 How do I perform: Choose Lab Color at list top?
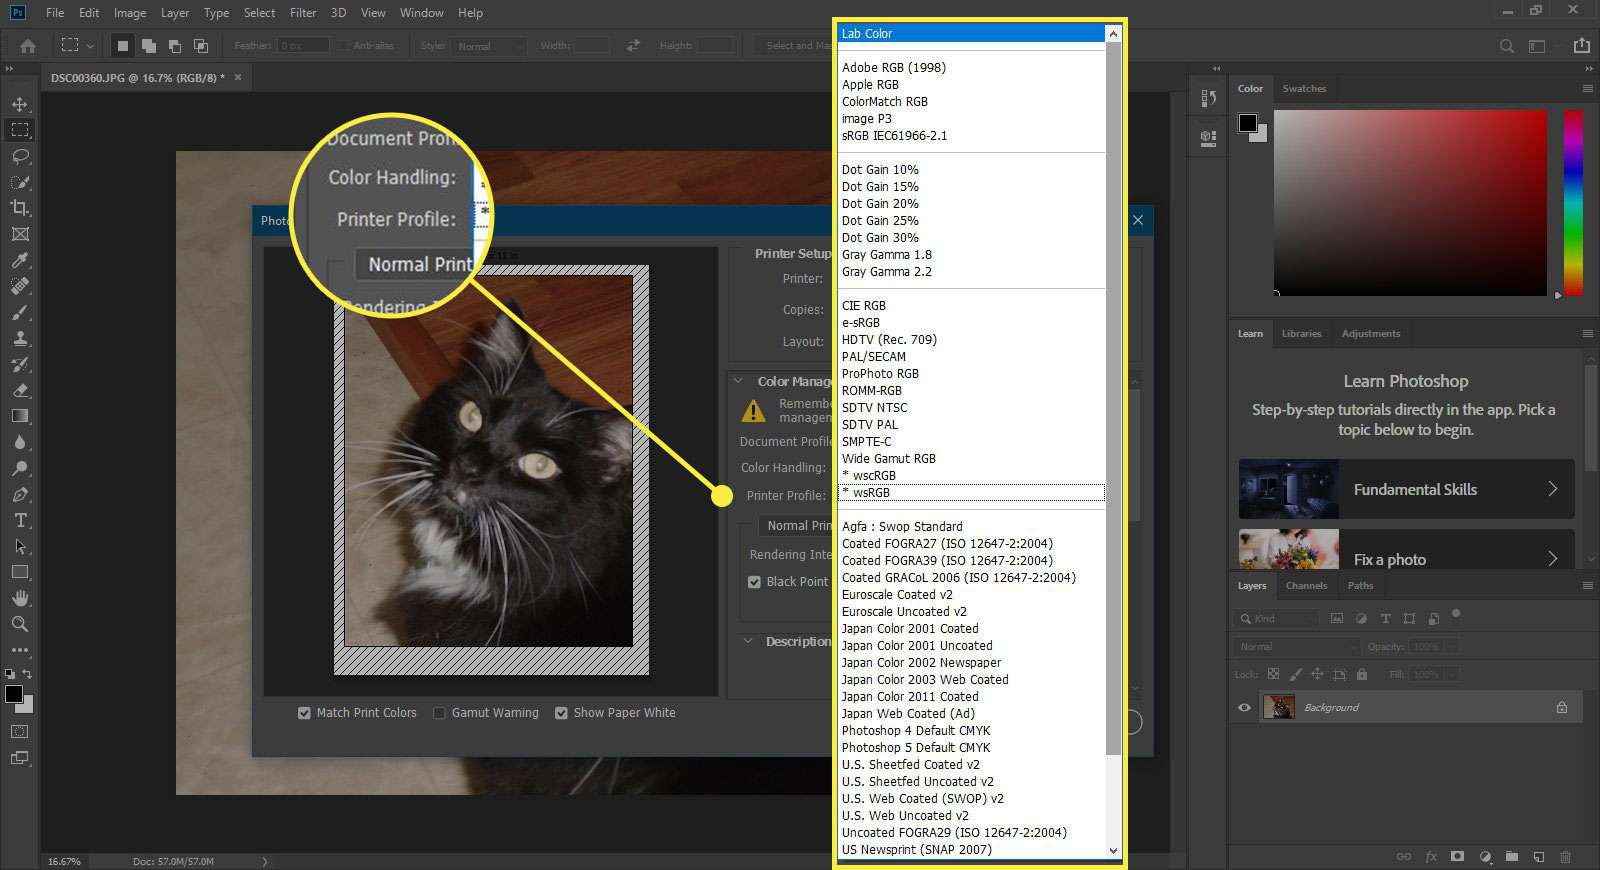coord(971,34)
